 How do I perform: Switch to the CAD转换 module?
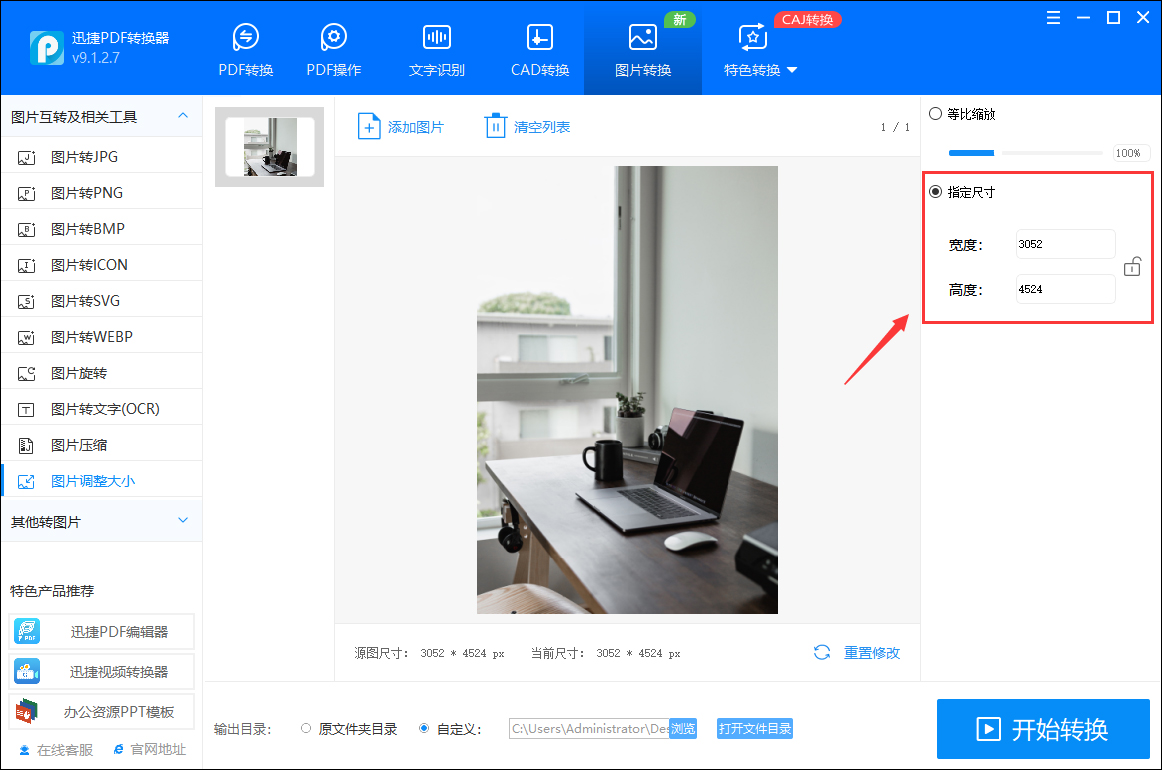point(539,47)
